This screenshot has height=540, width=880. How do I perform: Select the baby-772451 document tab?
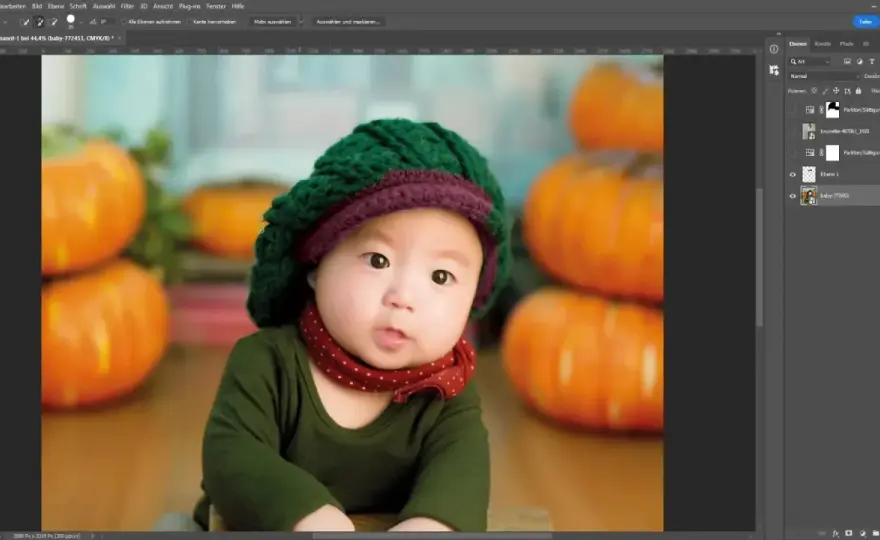pyautogui.click(x=56, y=38)
